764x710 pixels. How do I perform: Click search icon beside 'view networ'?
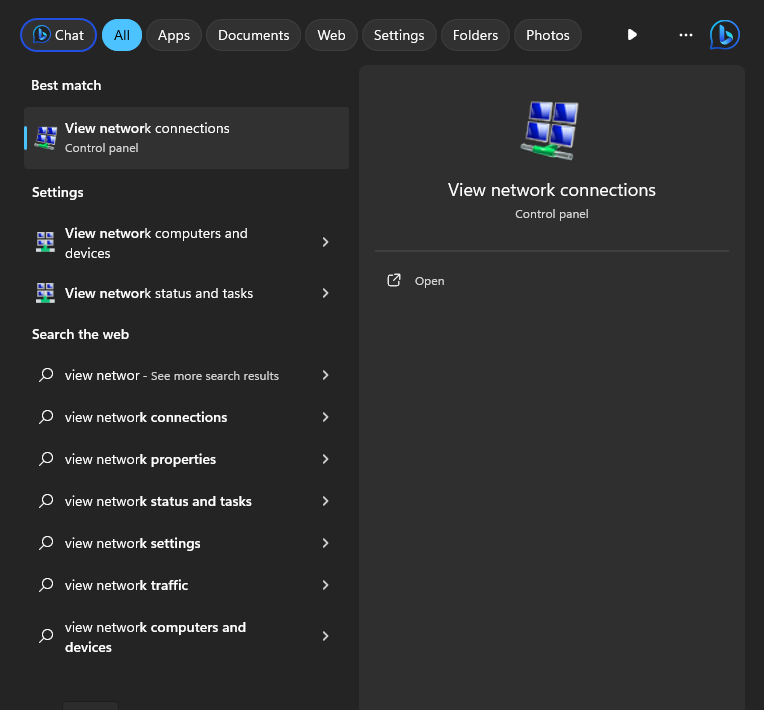coord(46,375)
